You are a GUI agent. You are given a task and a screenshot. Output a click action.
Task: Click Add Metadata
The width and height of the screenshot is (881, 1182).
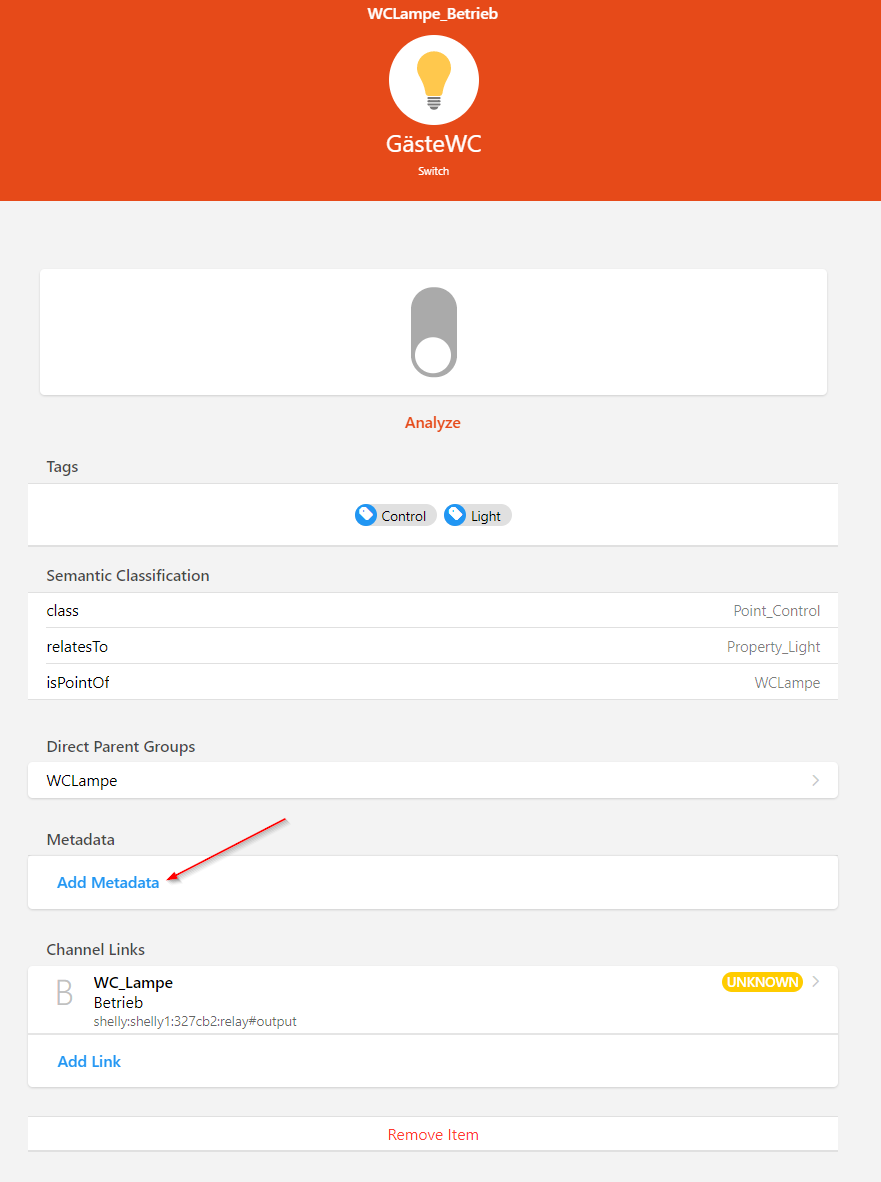(x=108, y=883)
